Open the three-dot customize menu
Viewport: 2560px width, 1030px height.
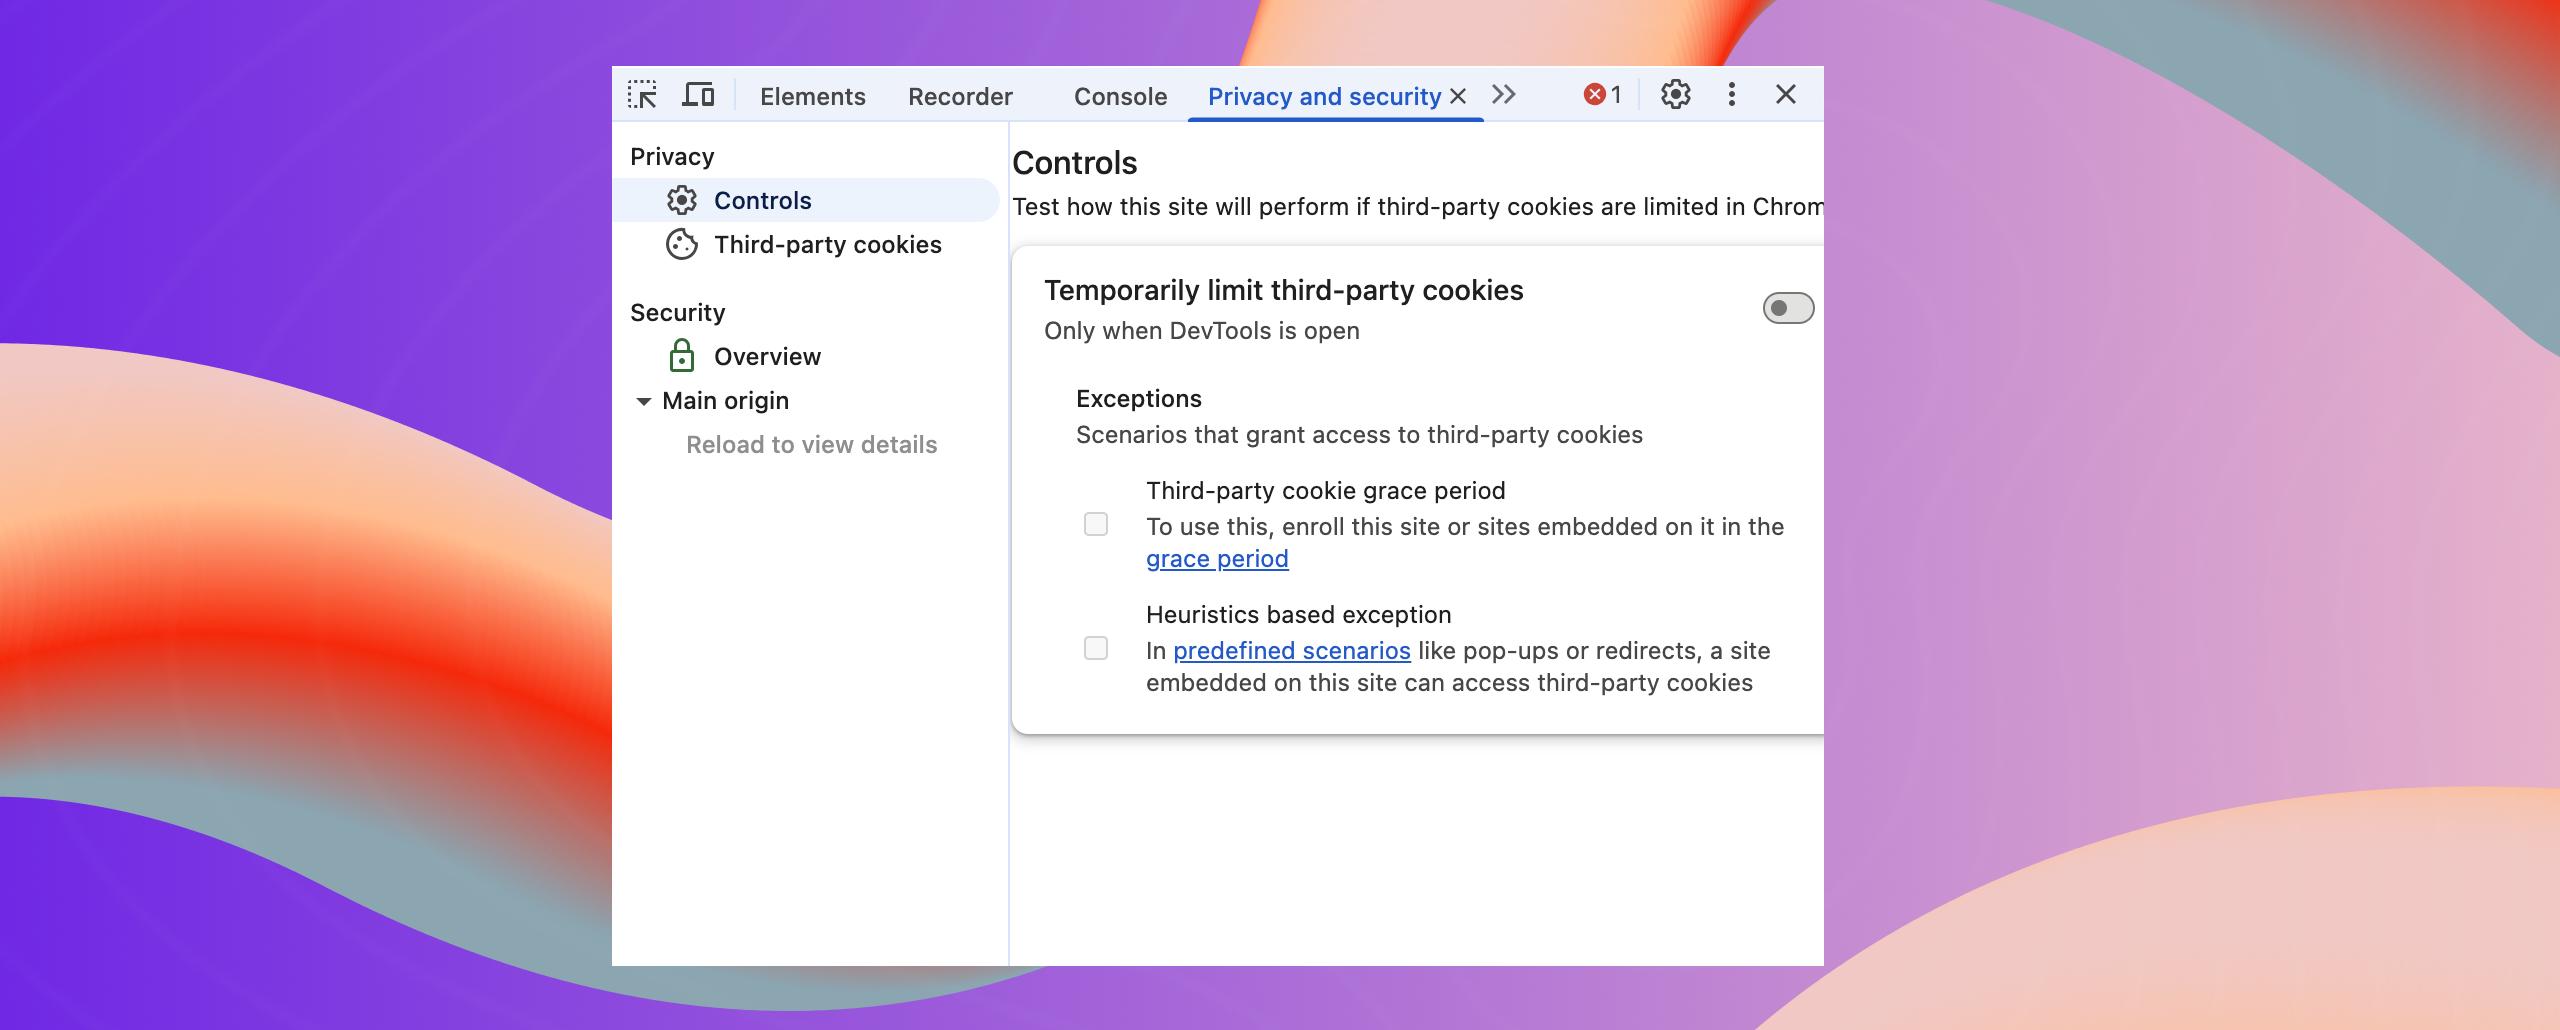1731,95
